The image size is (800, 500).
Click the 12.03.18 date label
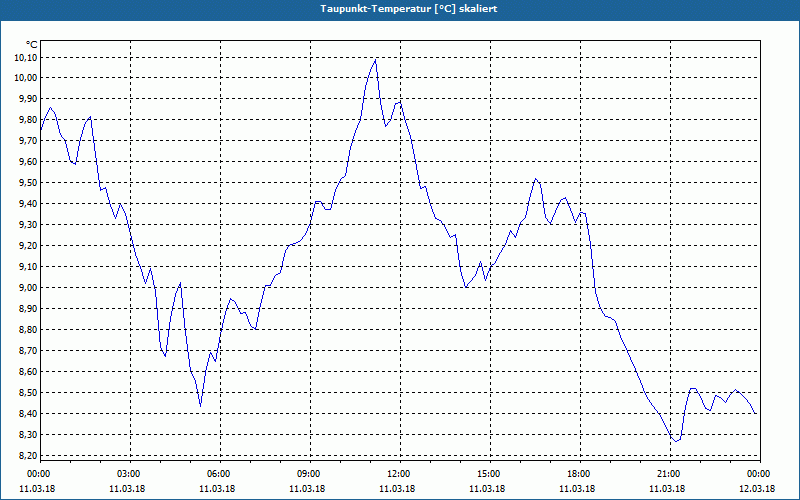click(757, 489)
